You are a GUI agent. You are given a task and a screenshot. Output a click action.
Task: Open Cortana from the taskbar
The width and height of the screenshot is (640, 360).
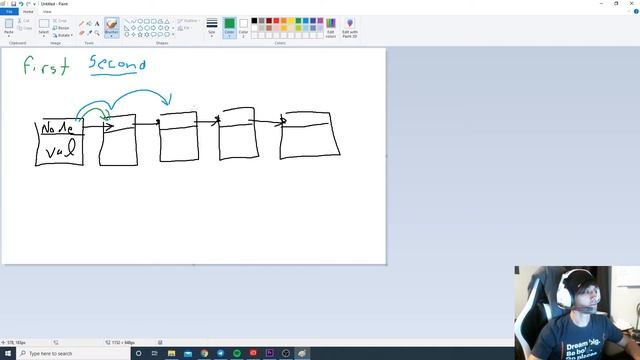tap(138, 353)
